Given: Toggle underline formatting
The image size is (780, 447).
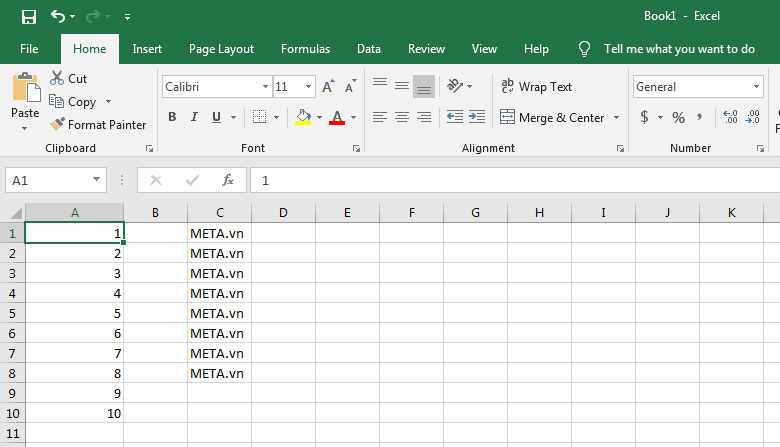Looking at the screenshot, I should tap(216, 117).
